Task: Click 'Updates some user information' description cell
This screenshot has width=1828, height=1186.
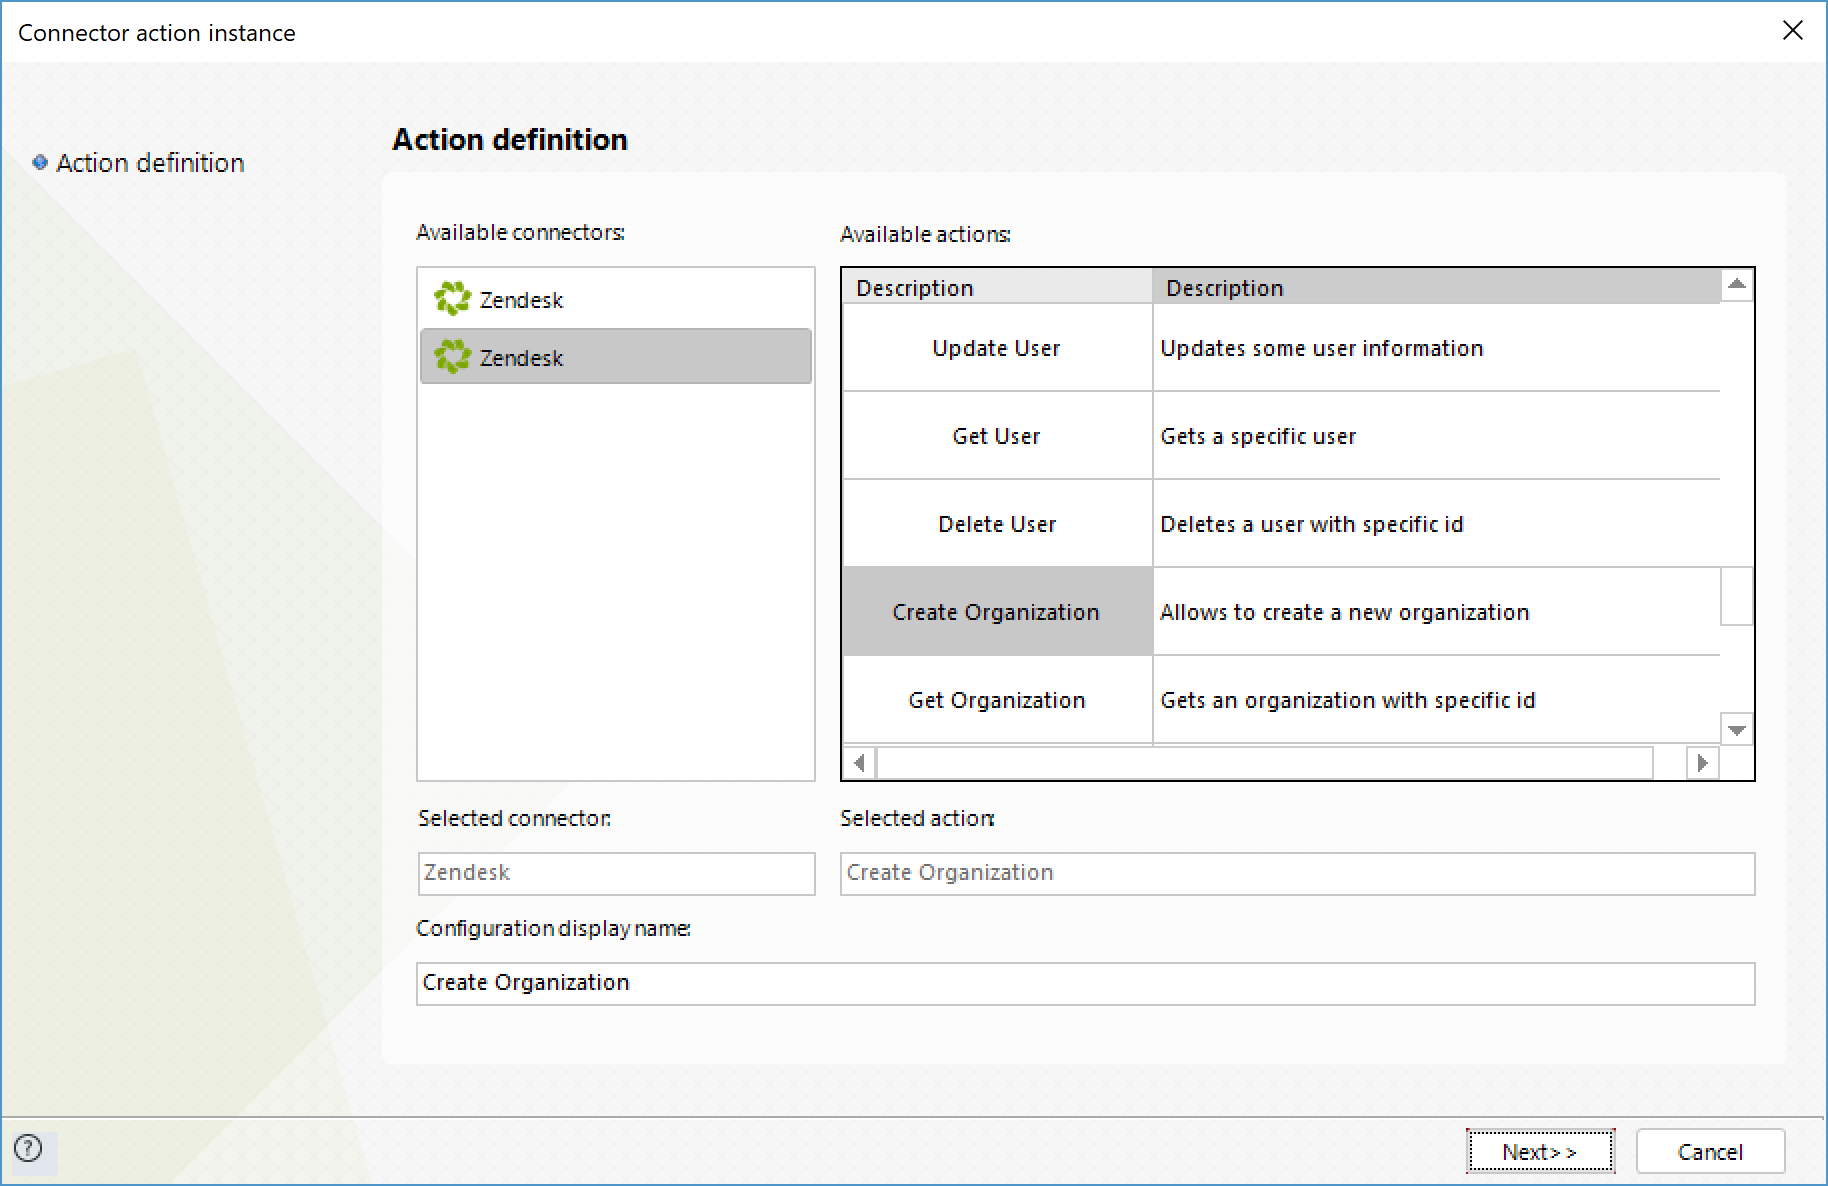Action: 1436,348
